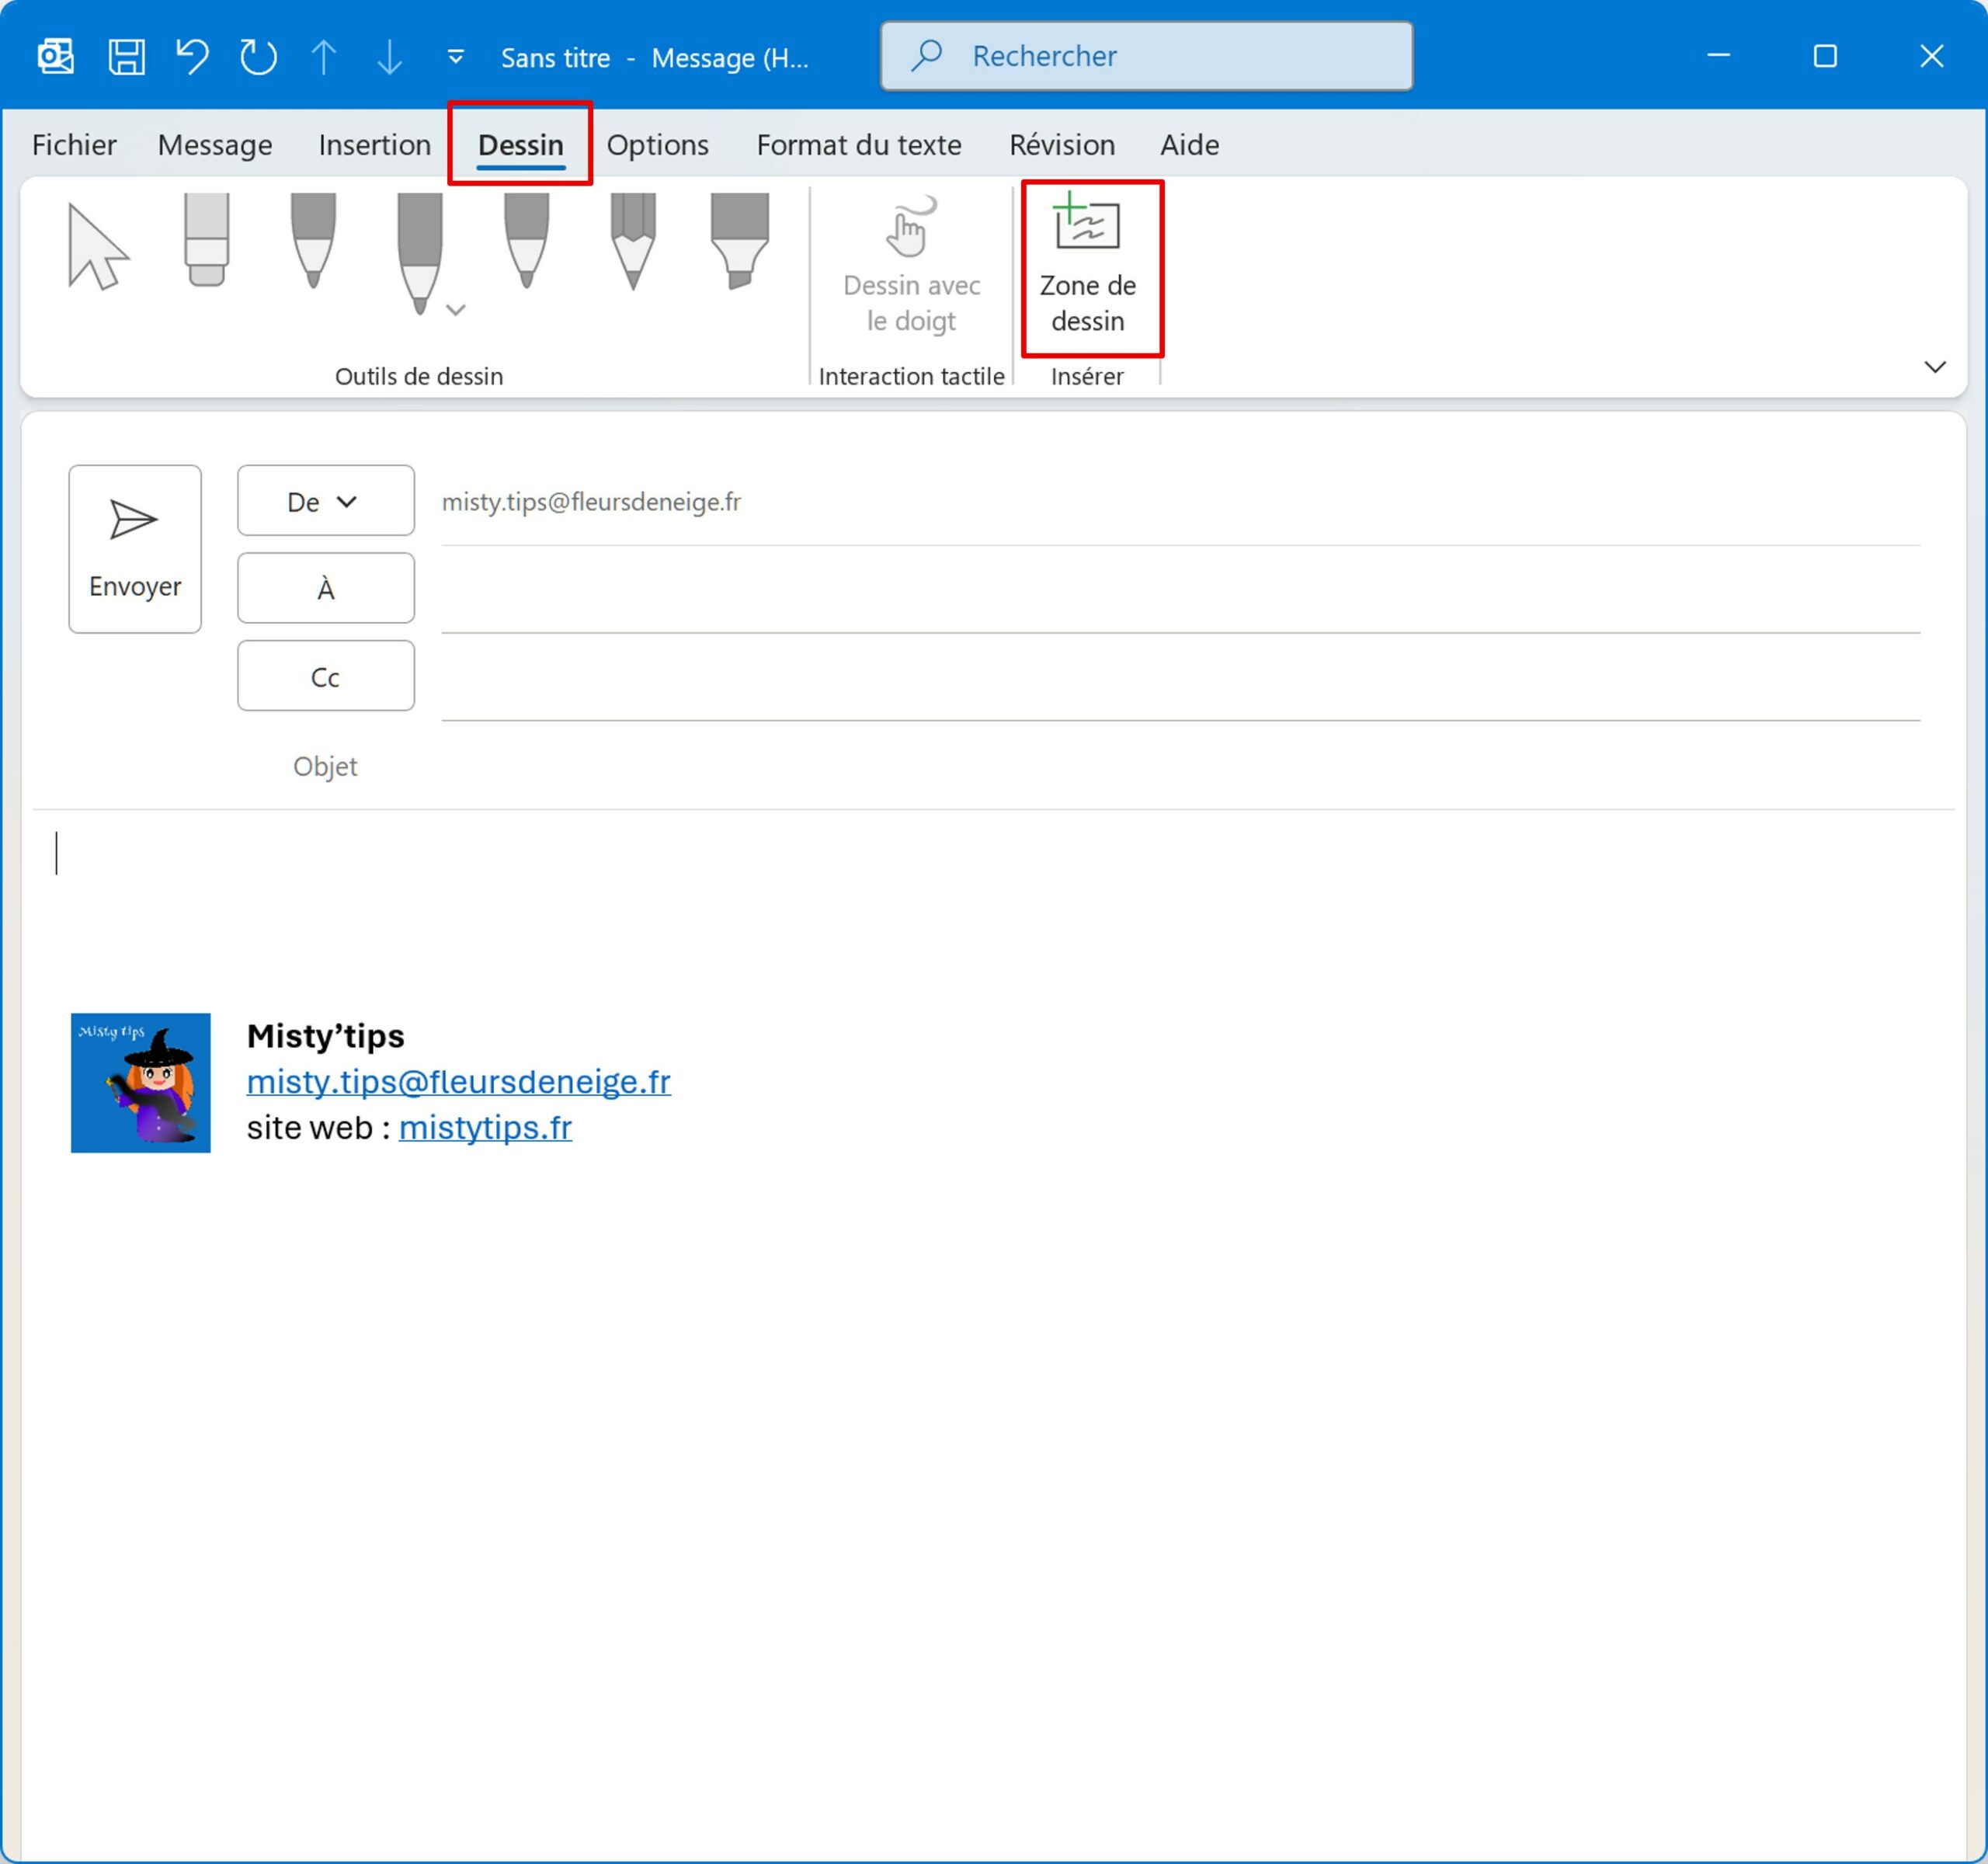Image resolution: width=1988 pixels, height=1864 pixels.
Task: Click the 'Sans titre - Message' window title
Action: (654, 58)
